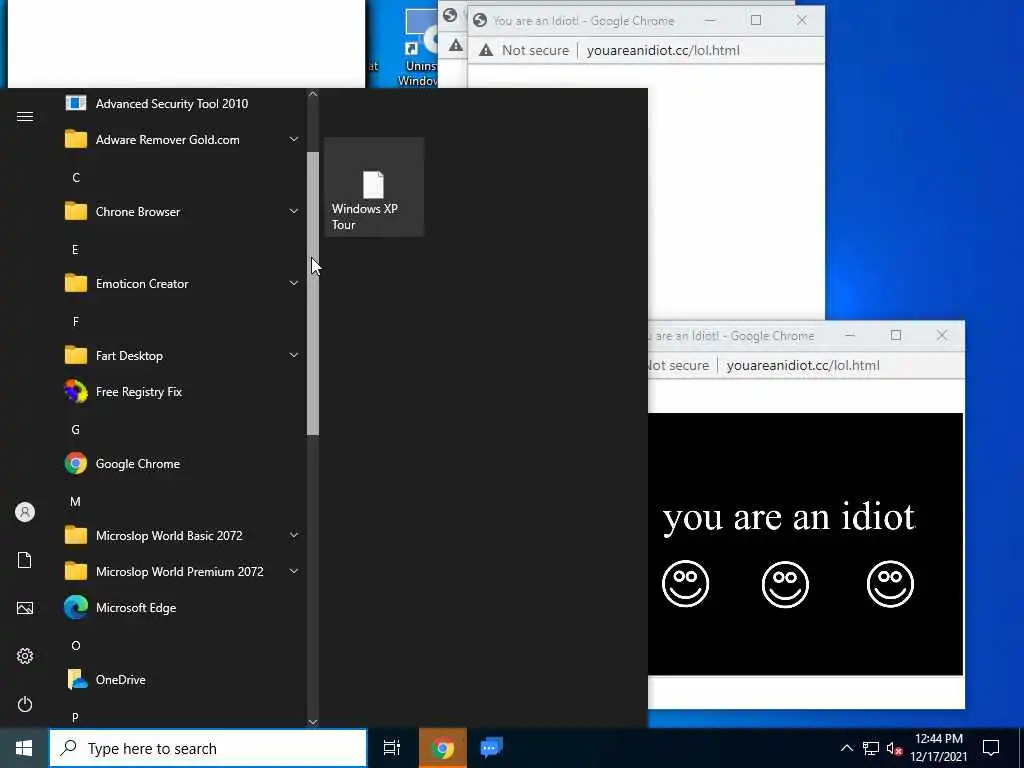This screenshot has width=1024, height=768.
Task: Click the Chrome taskbar icon
Action: tap(443, 748)
